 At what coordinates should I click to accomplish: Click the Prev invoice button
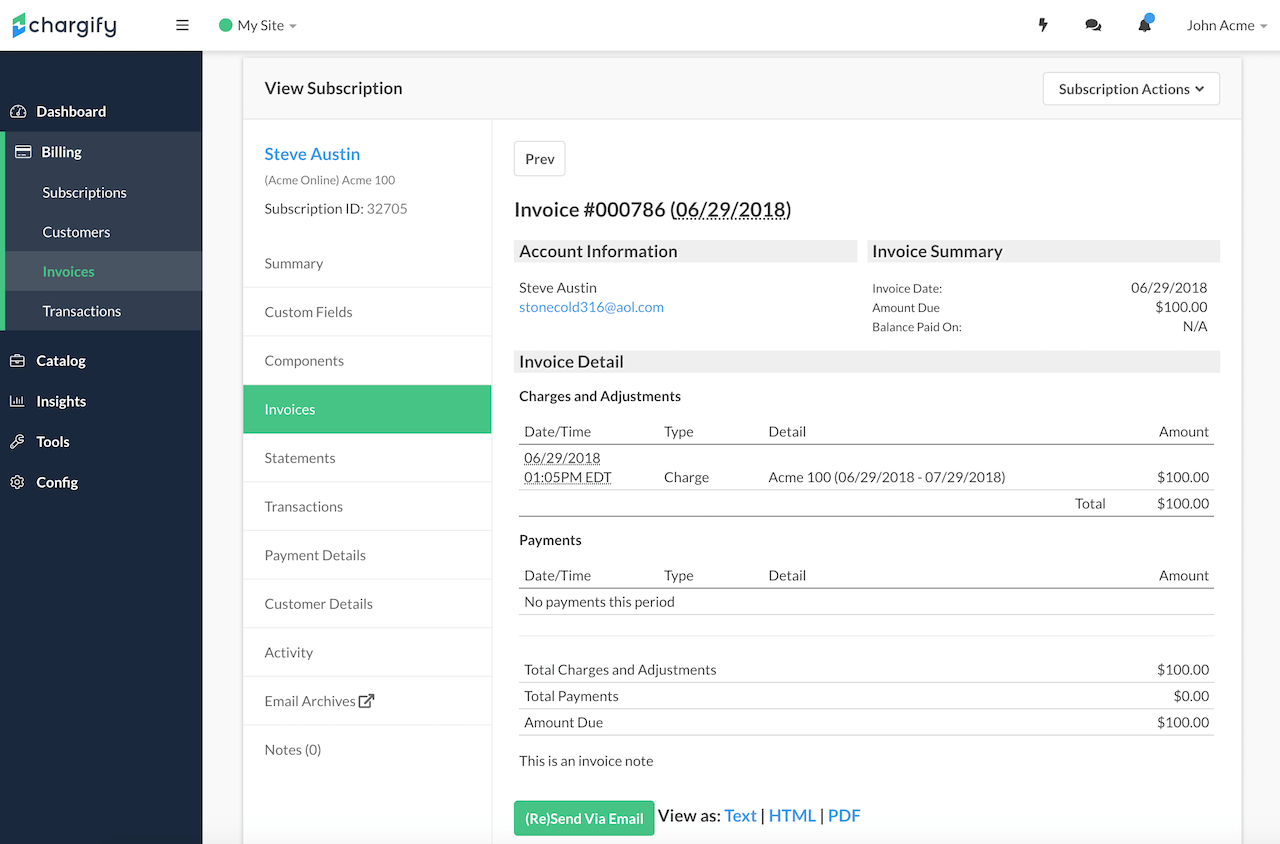pyautogui.click(x=540, y=159)
